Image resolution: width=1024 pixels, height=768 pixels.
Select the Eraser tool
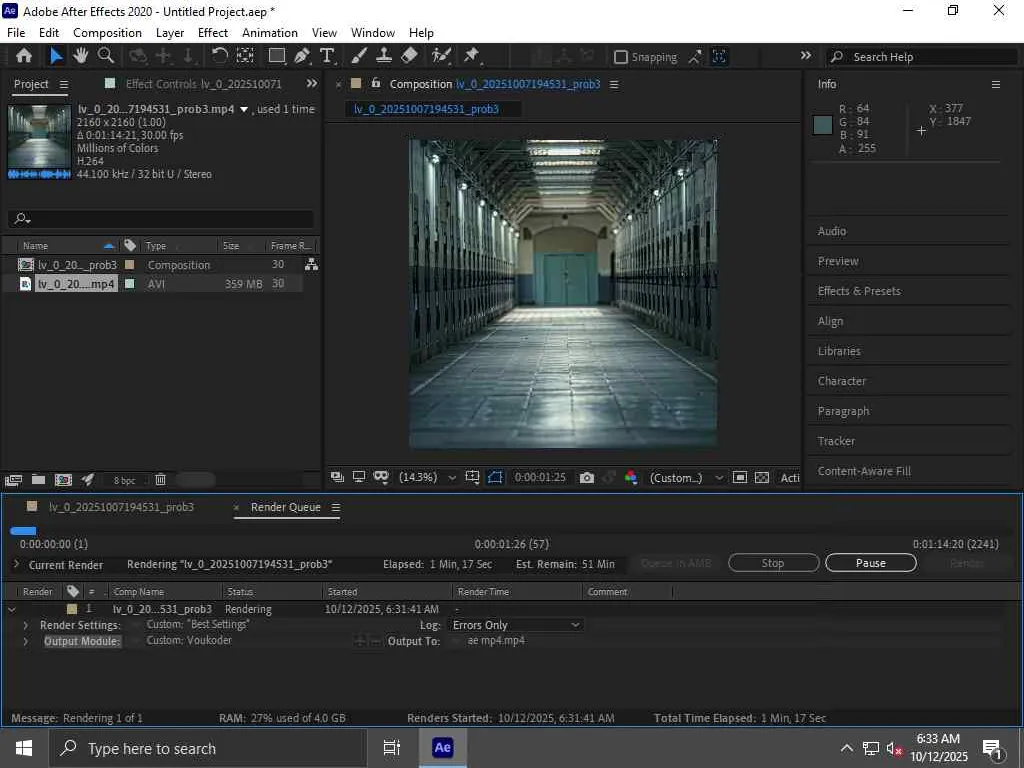coord(409,56)
